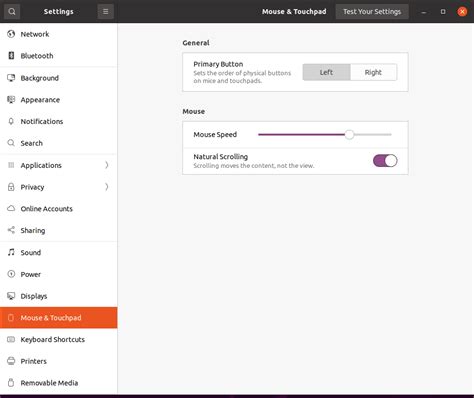Click the Primary Button label text

[218, 64]
